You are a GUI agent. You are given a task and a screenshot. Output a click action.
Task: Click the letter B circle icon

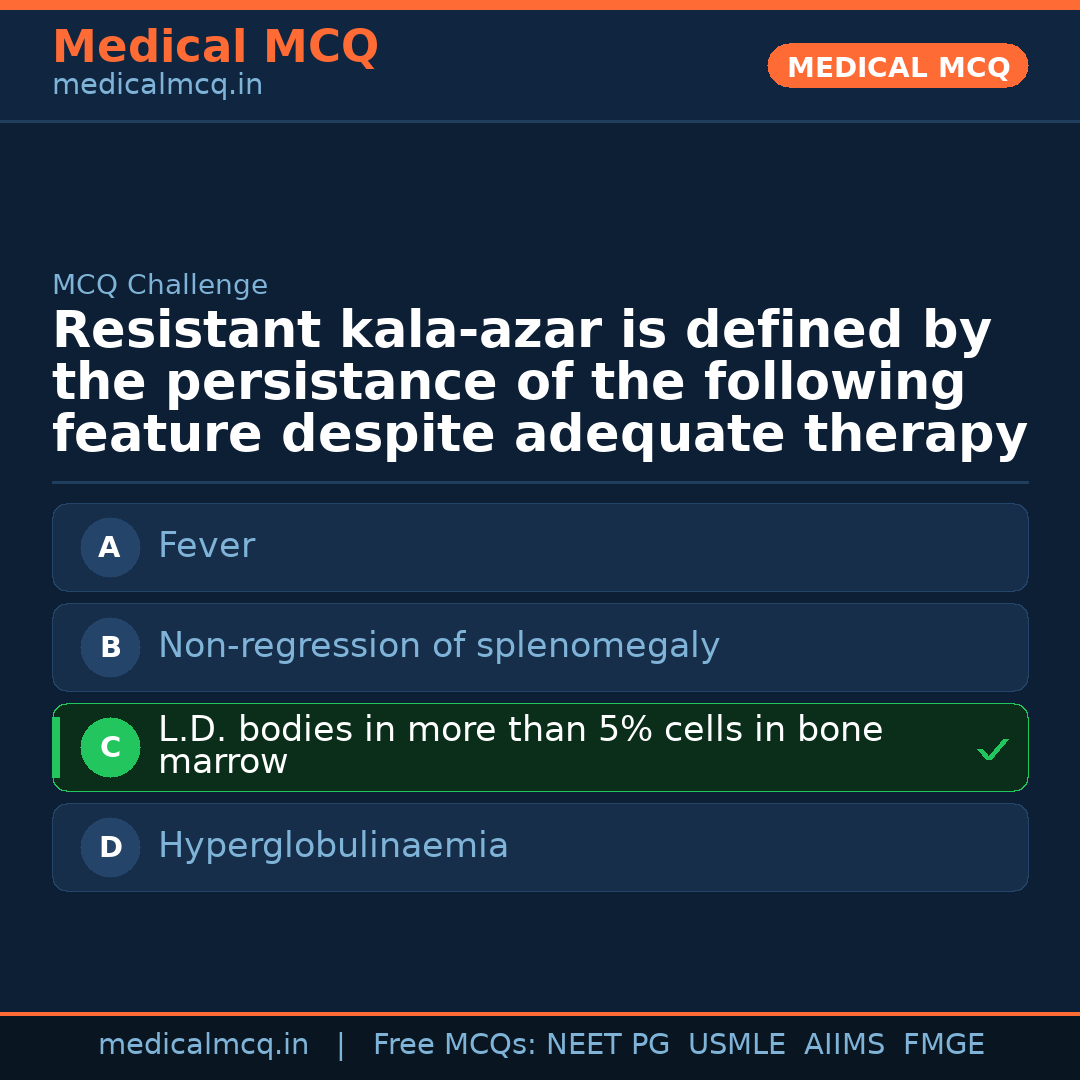pyautogui.click(x=110, y=647)
